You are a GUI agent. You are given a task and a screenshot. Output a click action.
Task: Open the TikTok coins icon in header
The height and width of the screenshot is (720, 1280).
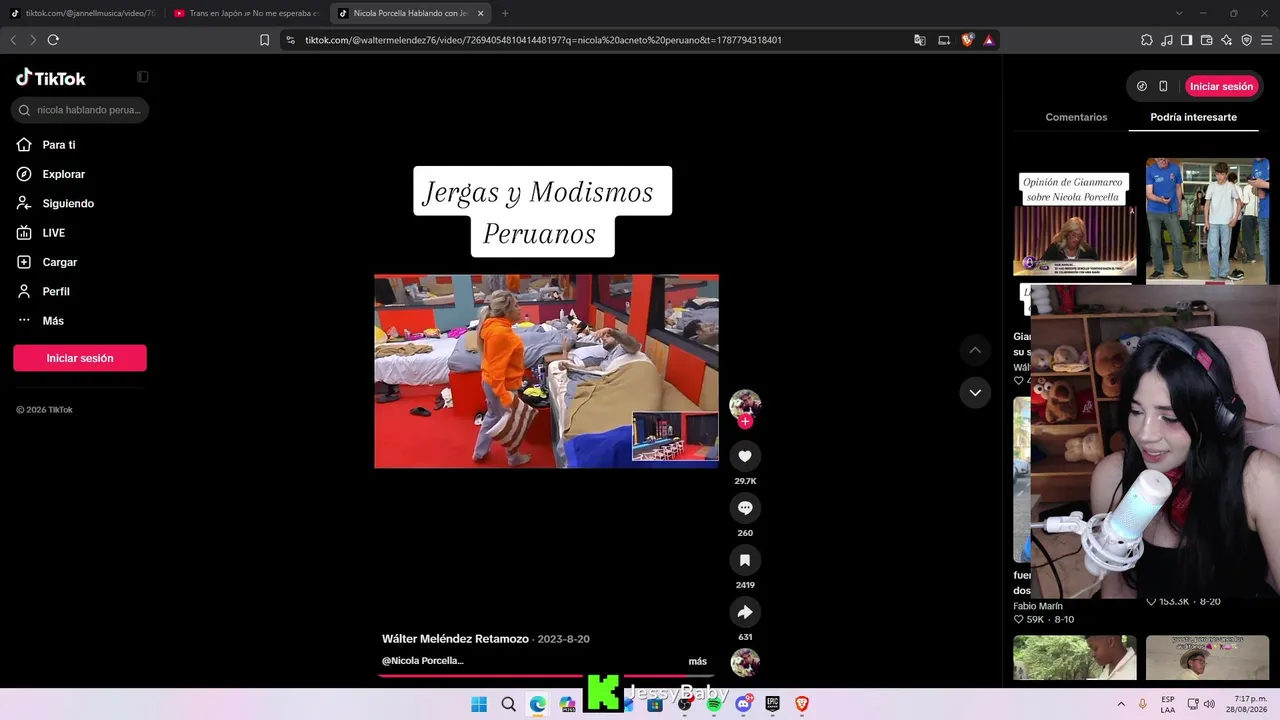[x=1142, y=86]
